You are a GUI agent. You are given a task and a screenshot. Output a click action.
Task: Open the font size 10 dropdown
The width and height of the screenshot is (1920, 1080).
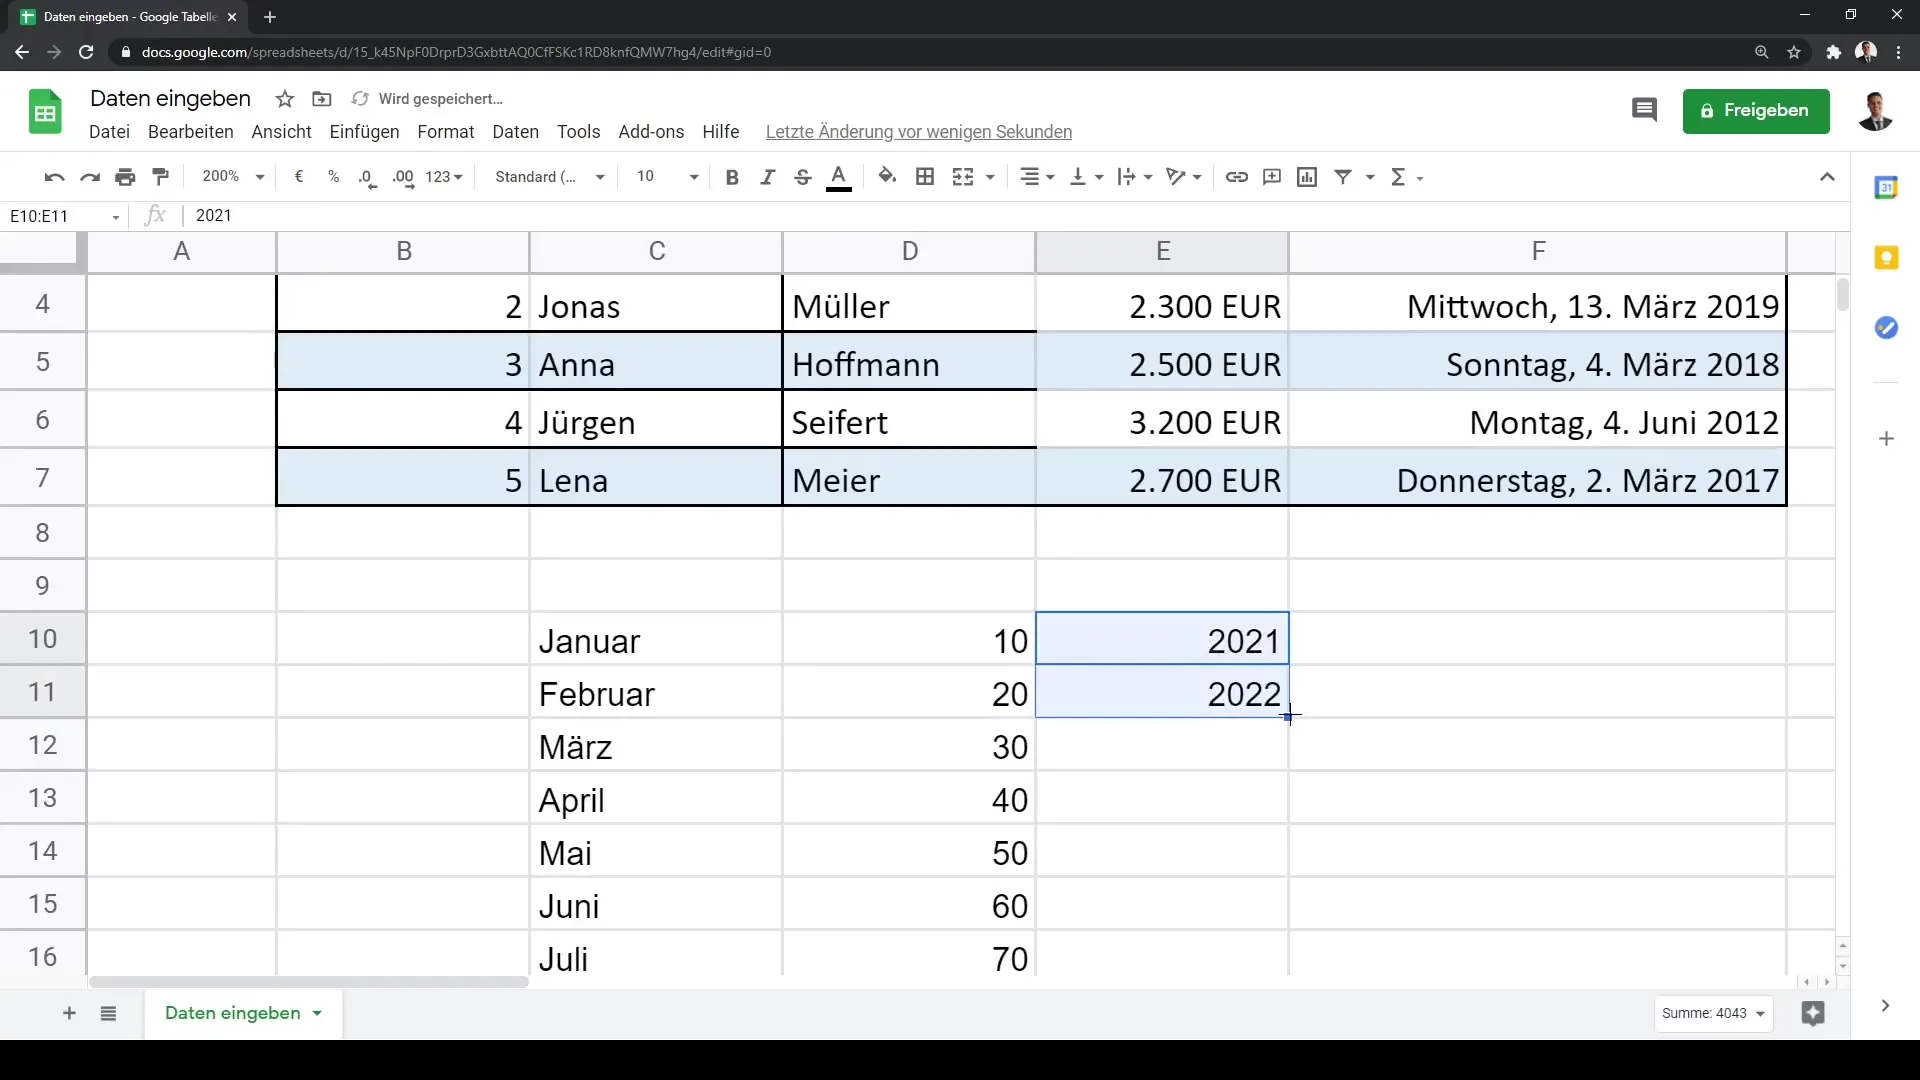pyautogui.click(x=667, y=177)
